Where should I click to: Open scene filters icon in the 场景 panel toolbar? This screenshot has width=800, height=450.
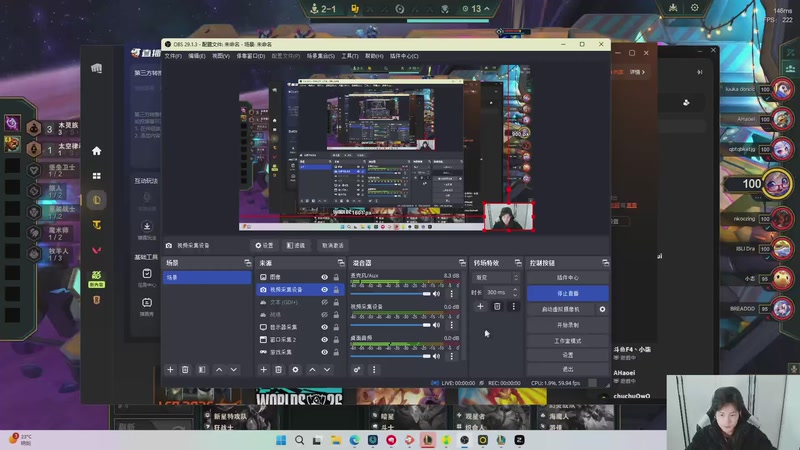pos(202,369)
